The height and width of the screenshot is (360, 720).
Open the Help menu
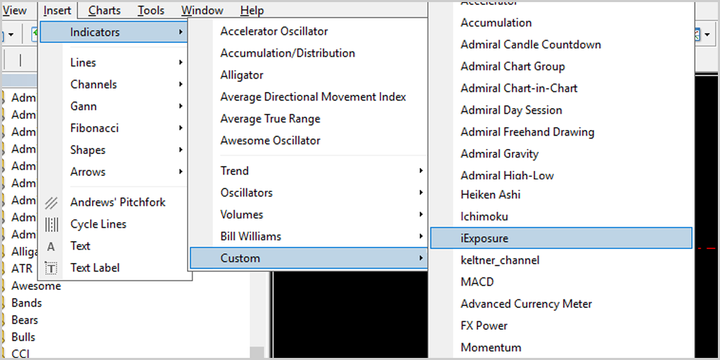(x=252, y=10)
